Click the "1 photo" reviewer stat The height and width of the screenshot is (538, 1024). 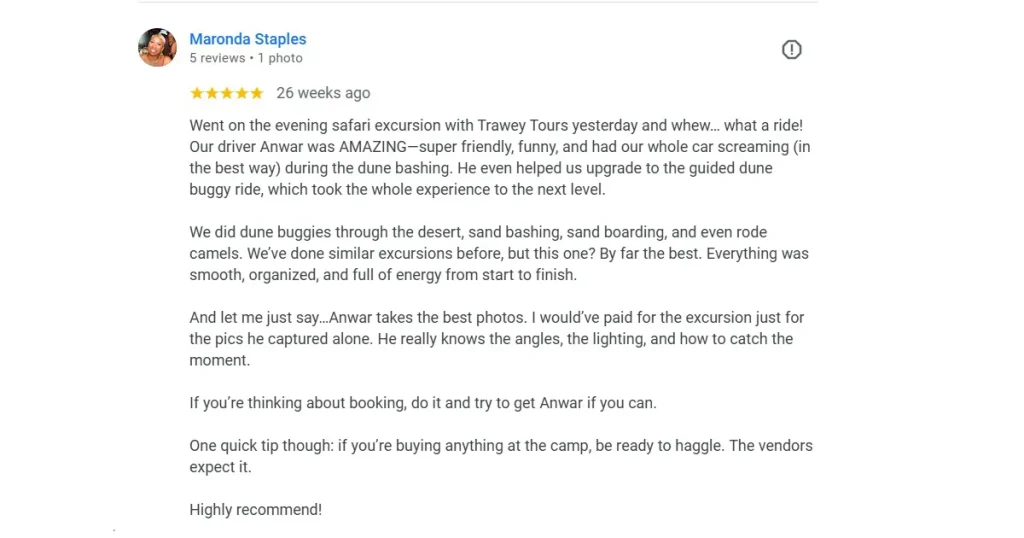[x=280, y=59]
